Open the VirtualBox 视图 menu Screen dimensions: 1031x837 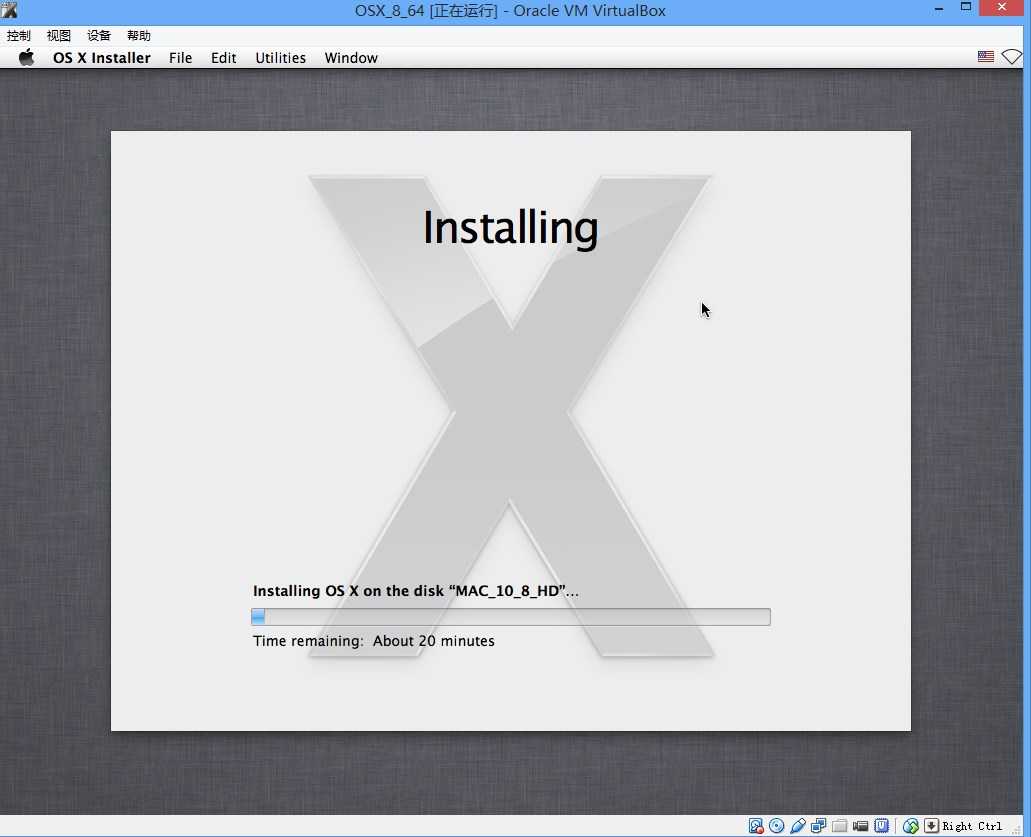point(59,36)
